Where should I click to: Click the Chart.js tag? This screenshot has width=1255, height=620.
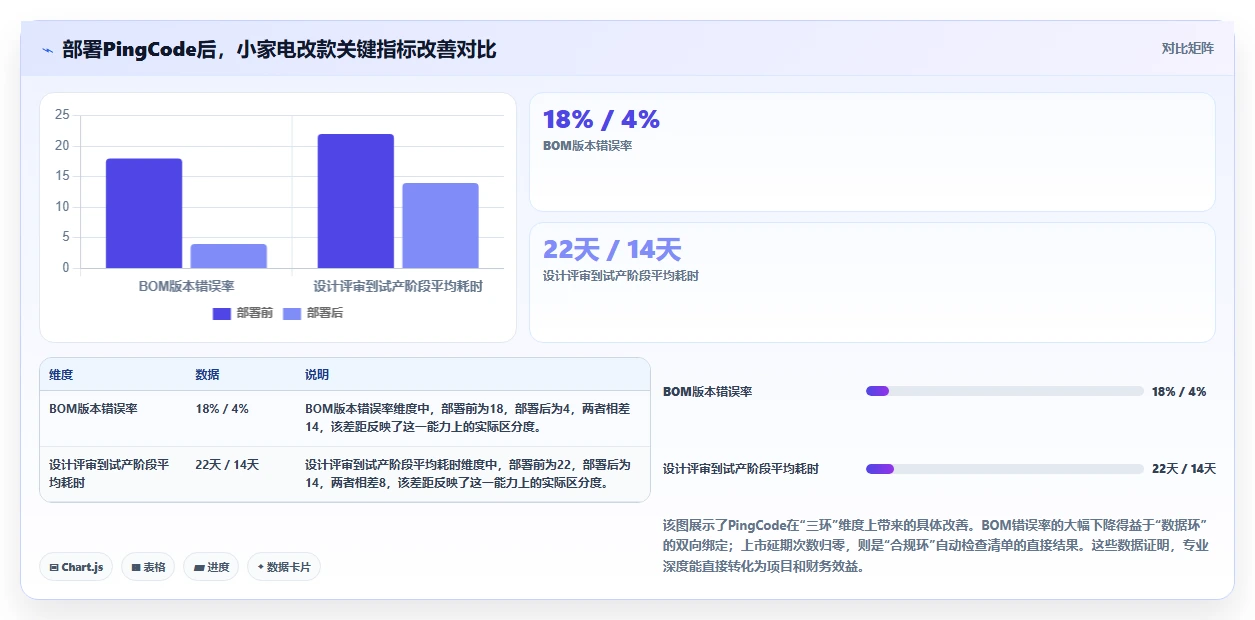[77, 567]
